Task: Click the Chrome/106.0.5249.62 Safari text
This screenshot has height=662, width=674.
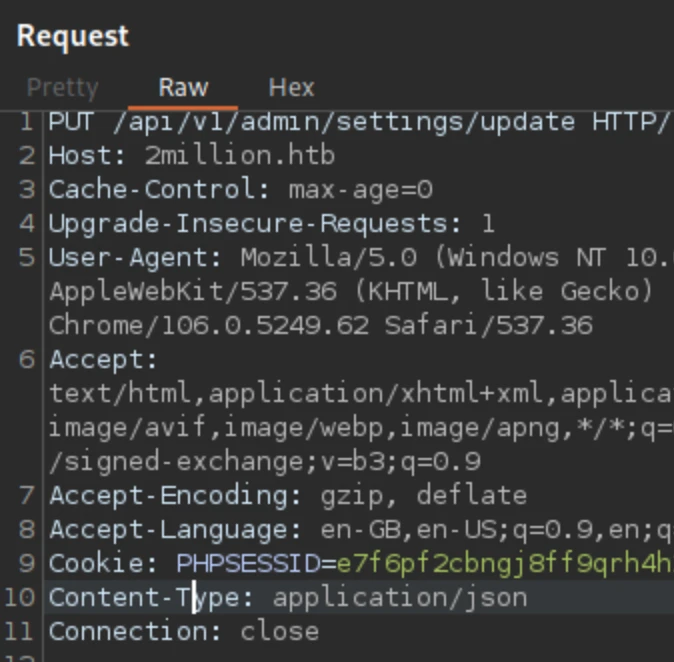Action: tap(321, 325)
